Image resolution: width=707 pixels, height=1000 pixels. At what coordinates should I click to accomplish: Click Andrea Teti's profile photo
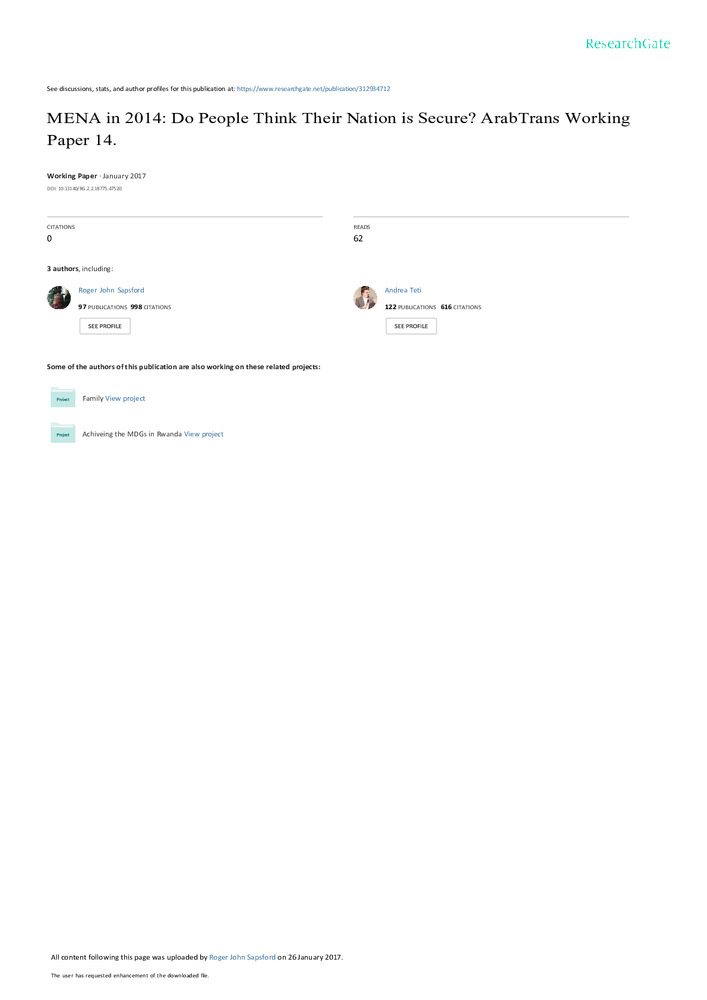coord(365,298)
